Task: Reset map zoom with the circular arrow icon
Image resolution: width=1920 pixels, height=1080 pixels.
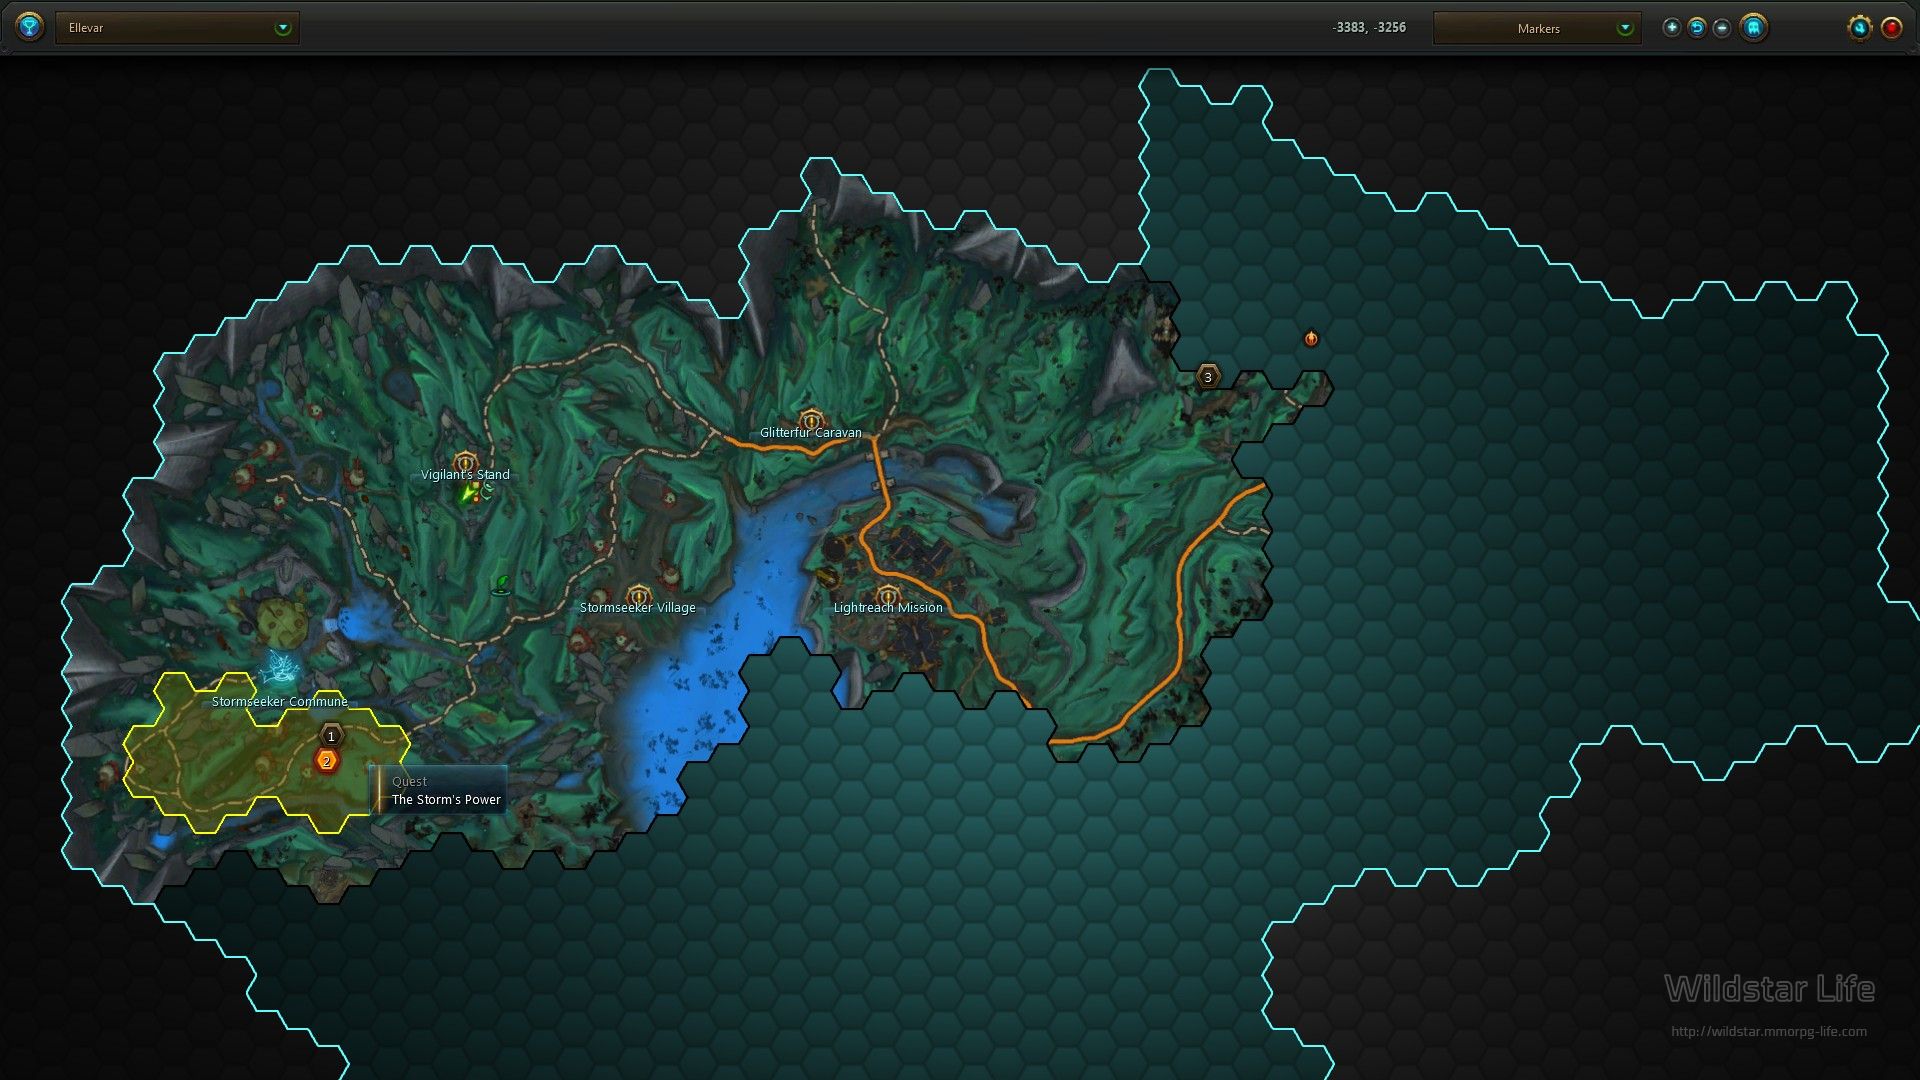Action: [1696, 28]
